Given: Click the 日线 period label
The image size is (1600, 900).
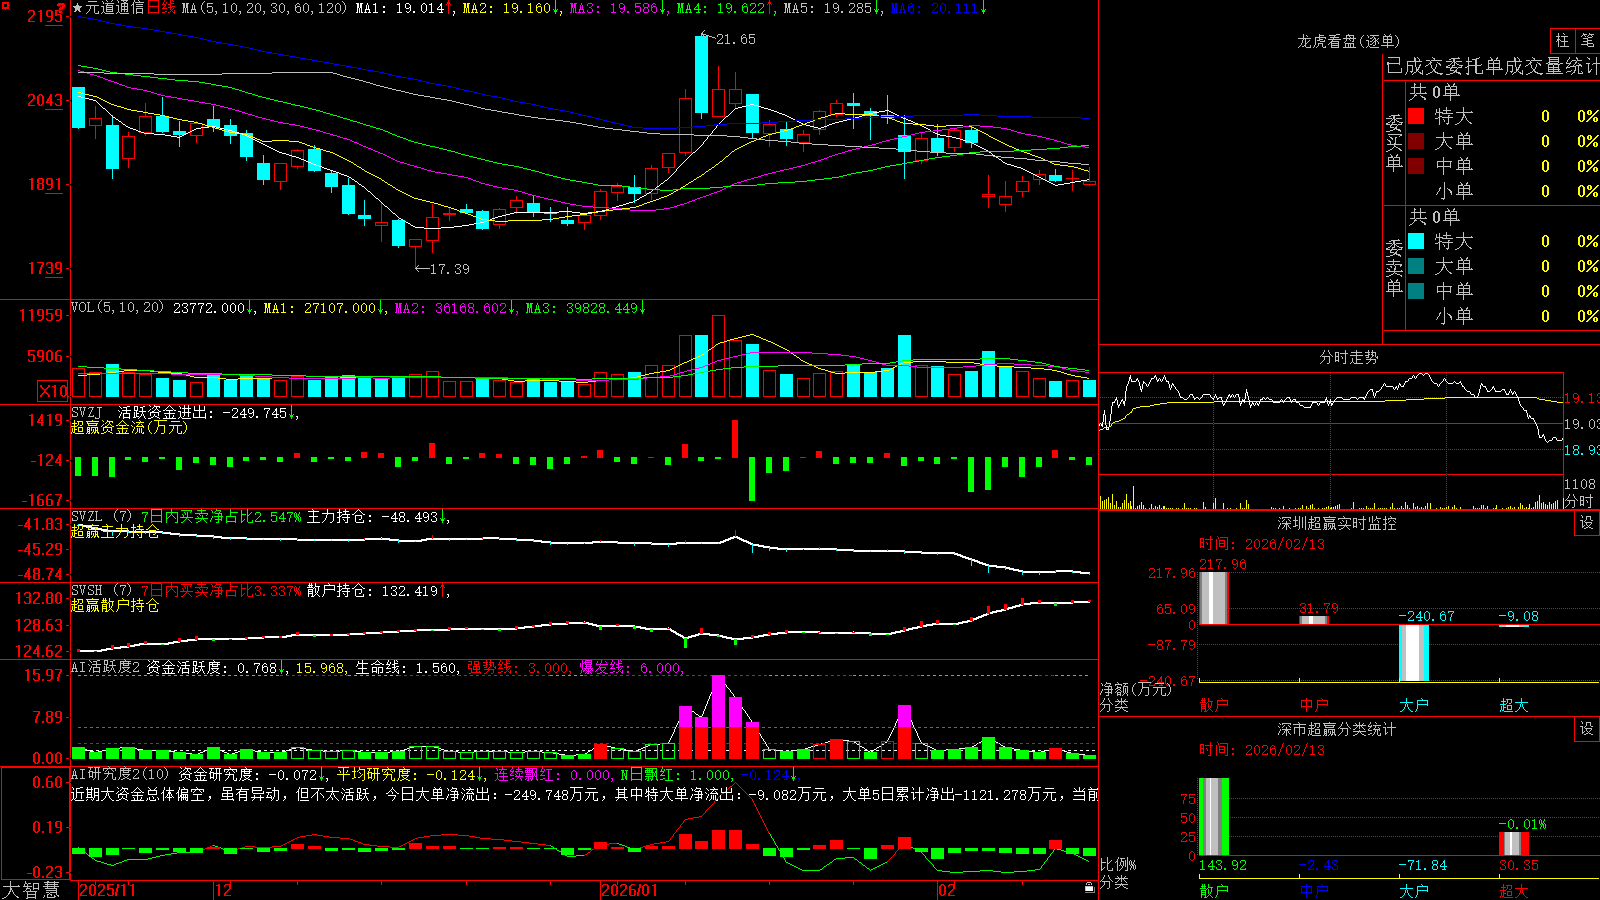Looking at the screenshot, I should pyautogui.click(x=161, y=8).
